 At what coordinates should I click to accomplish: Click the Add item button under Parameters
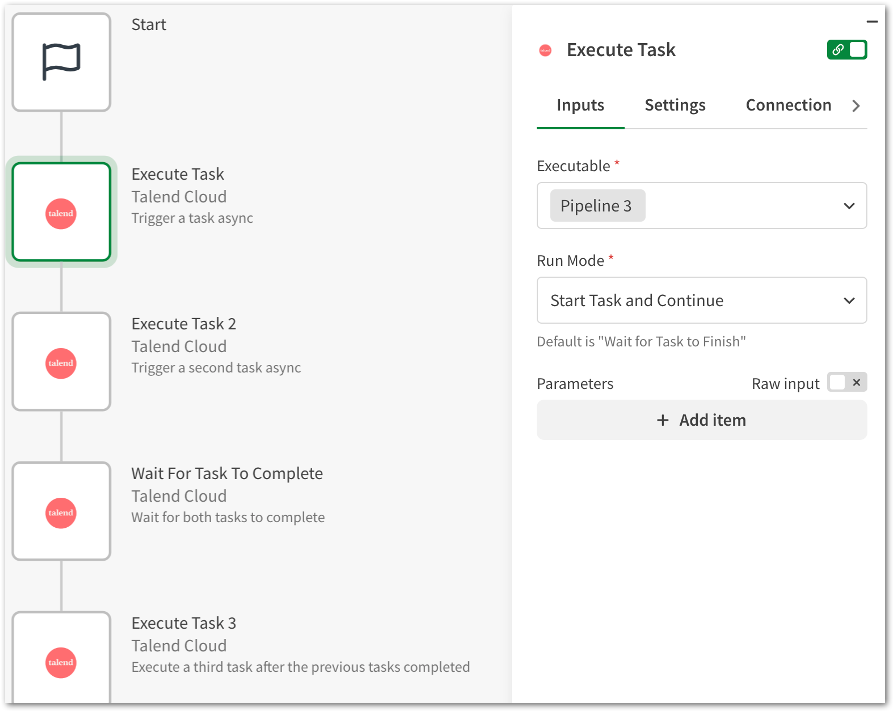[701, 420]
